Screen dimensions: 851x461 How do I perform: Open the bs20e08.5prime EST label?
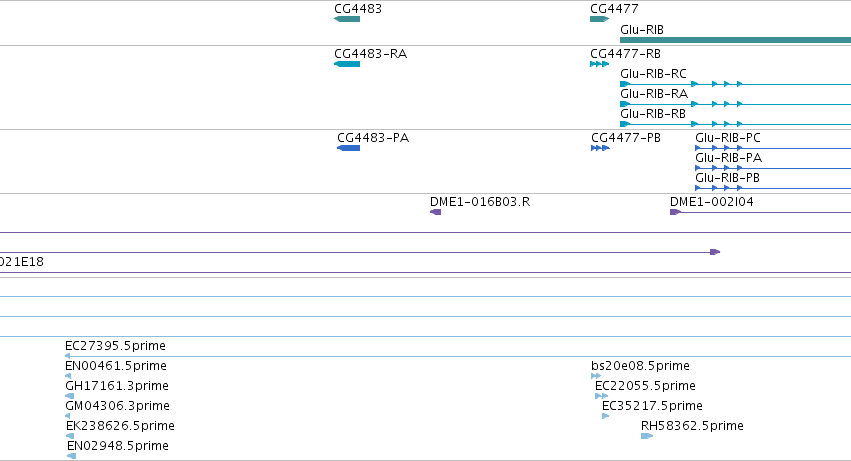pyautogui.click(x=640, y=366)
